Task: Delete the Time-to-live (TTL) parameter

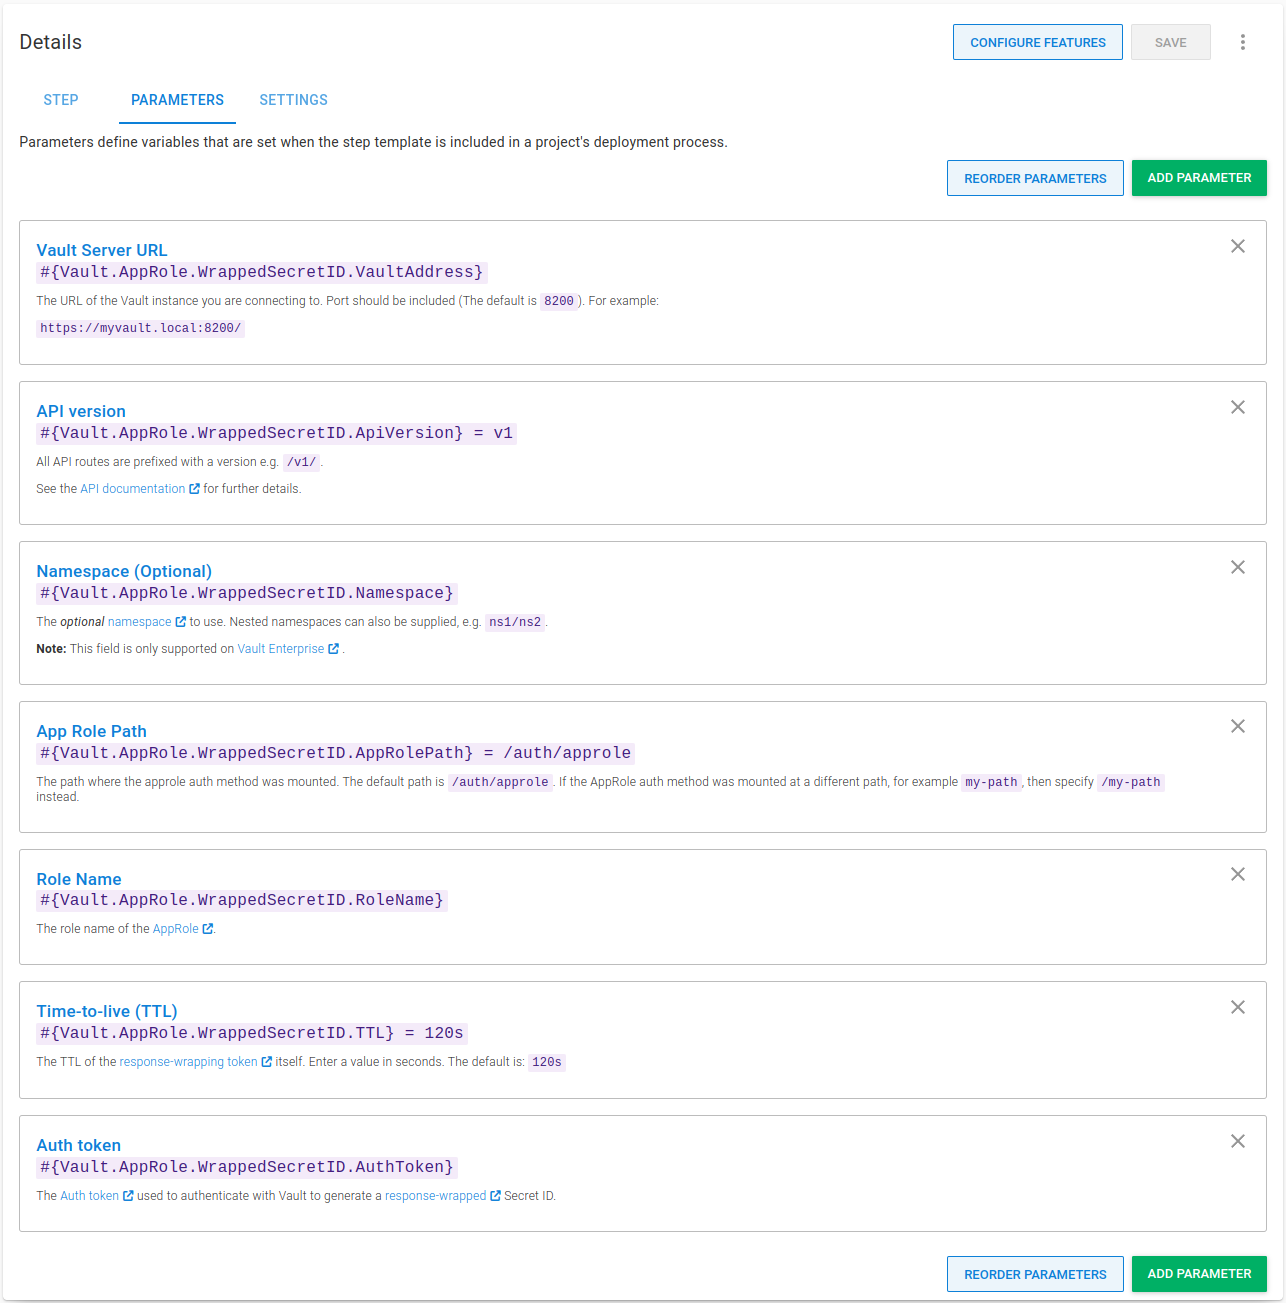Action: pos(1237,1008)
